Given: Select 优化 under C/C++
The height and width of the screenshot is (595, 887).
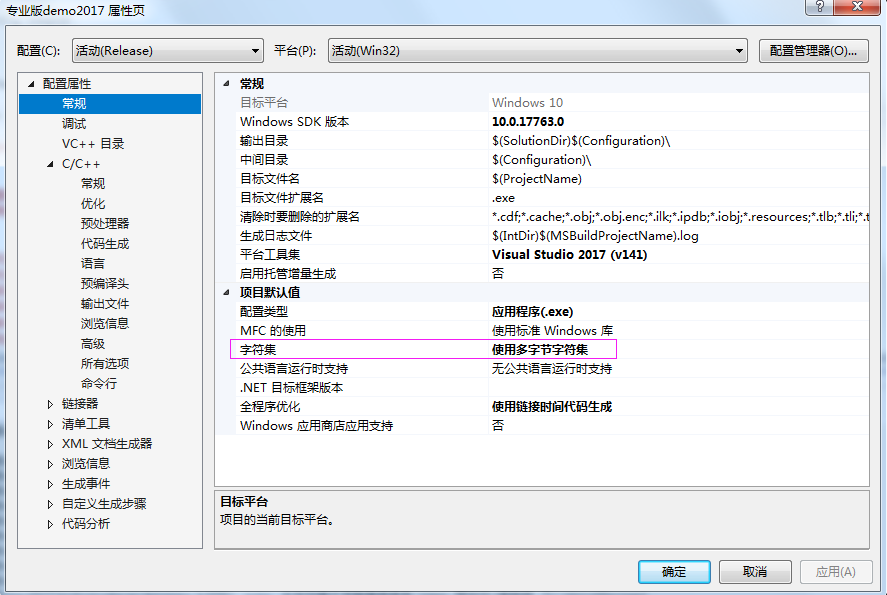Looking at the screenshot, I should 91,203.
